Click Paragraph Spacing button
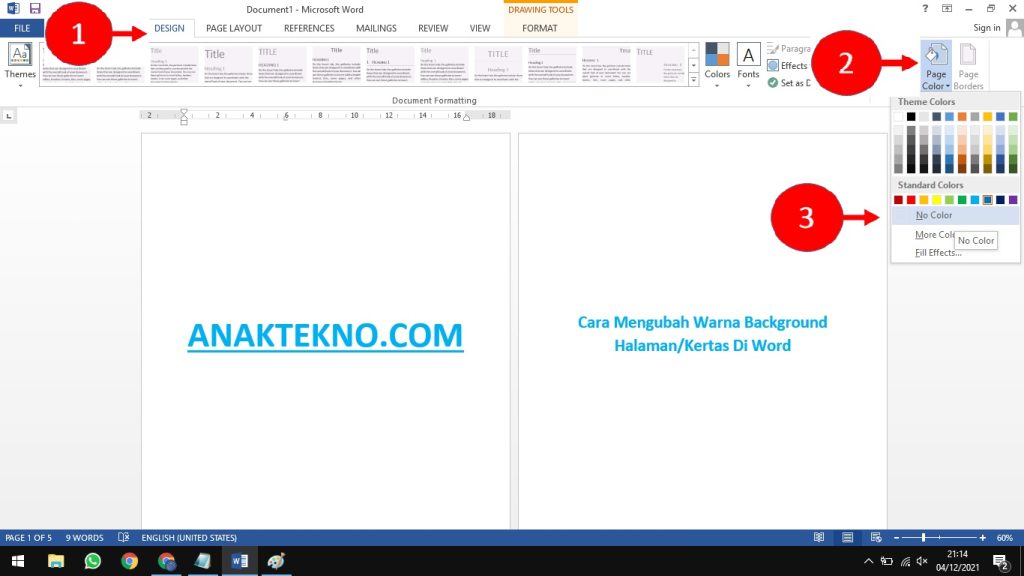This screenshot has width=1024, height=576. 789,48
